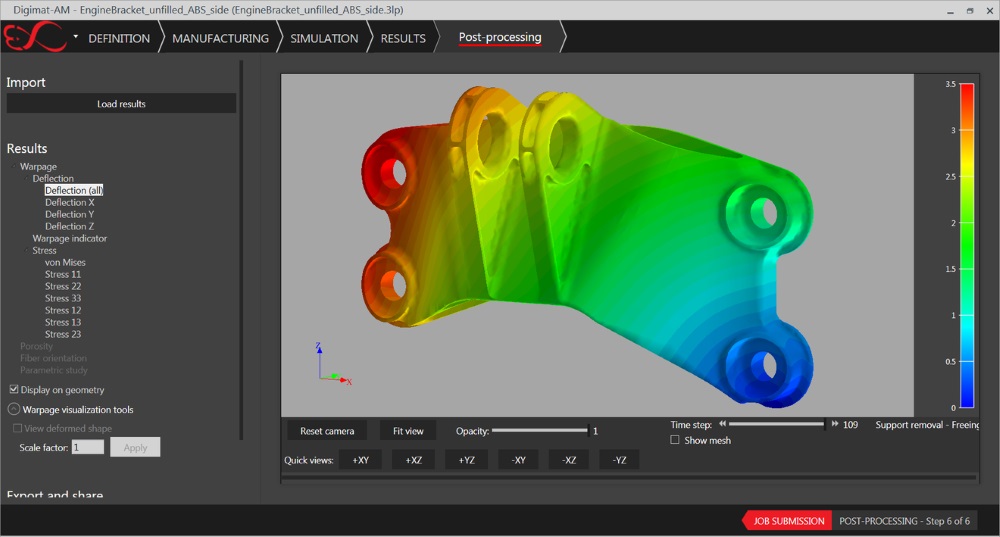The image size is (1000, 537).
Task: Step the time step backward with rewind arrows
Action: 722,424
